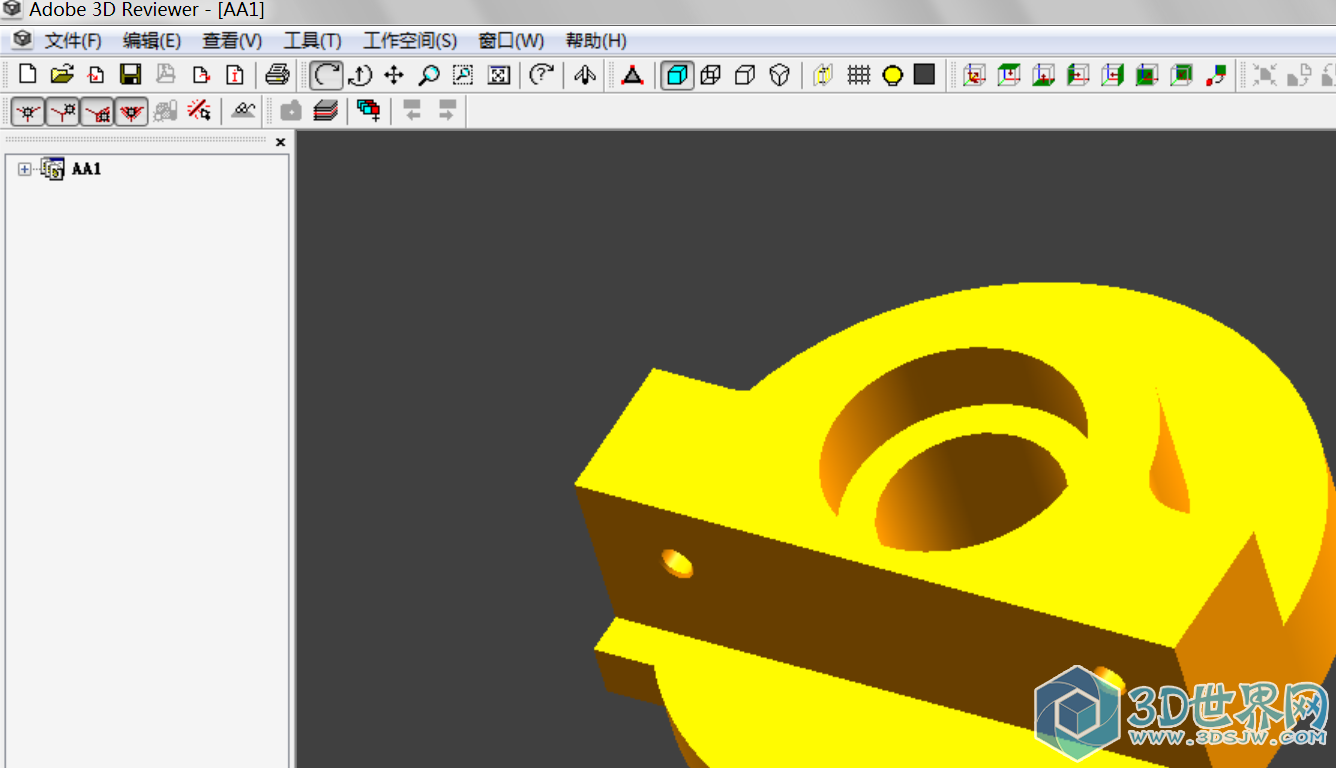
Task: Open the 查看(V) menu
Action: click(x=232, y=40)
